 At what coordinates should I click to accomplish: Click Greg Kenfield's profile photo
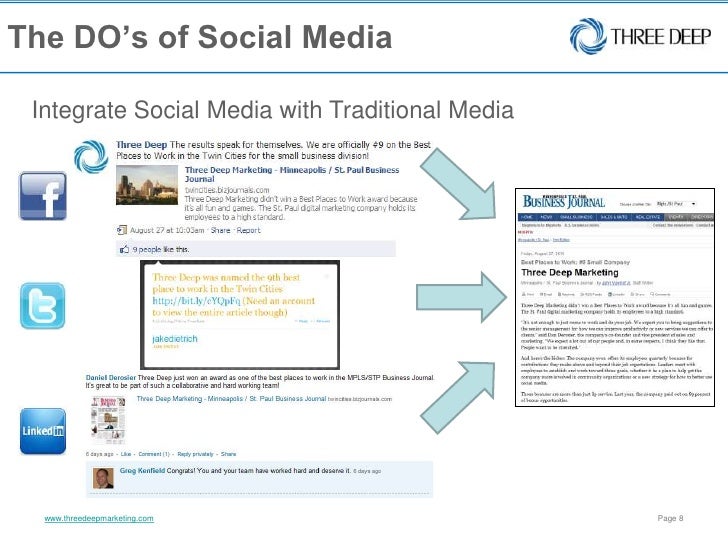tap(103, 478)
